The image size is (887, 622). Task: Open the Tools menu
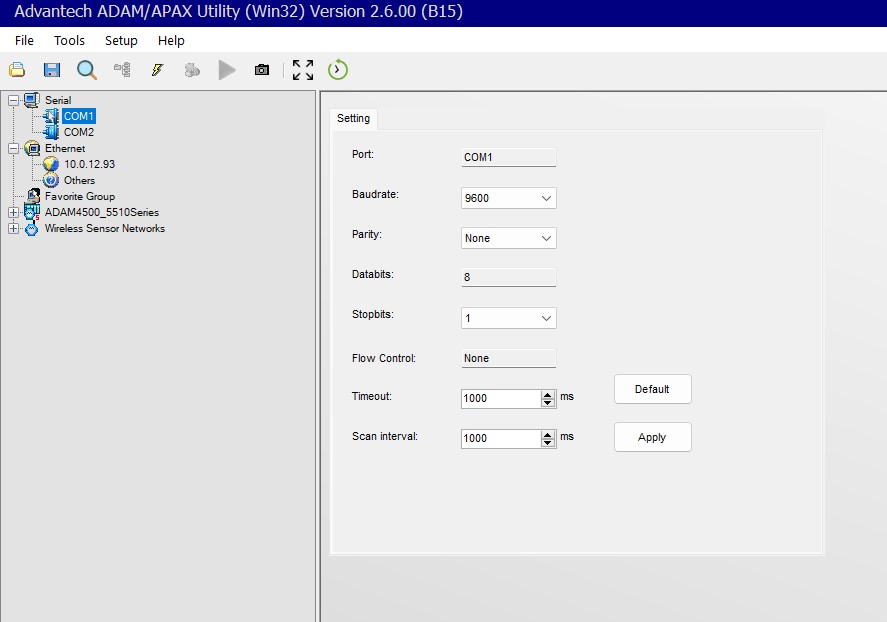pos(69,41)
